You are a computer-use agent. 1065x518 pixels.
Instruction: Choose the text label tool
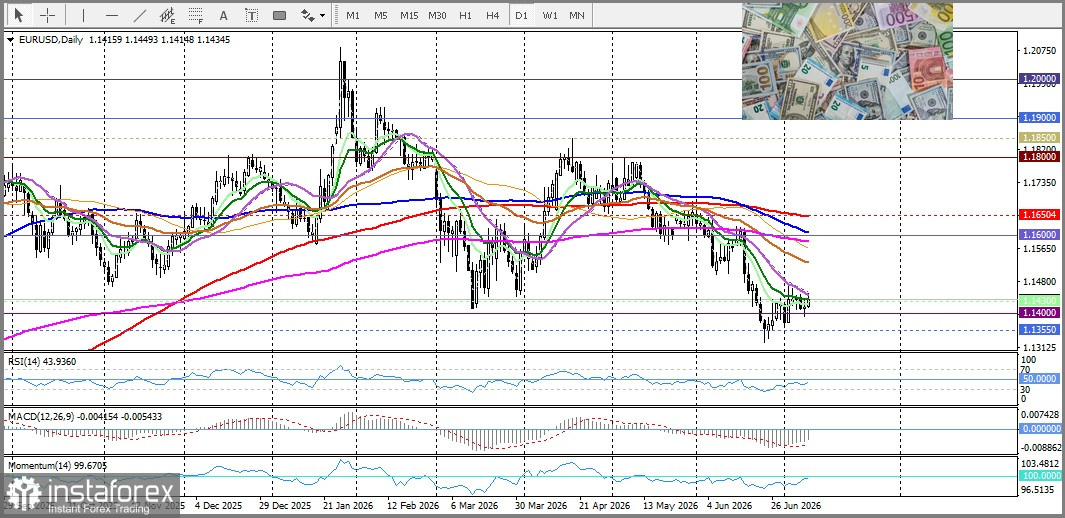(x=251, y=15)
